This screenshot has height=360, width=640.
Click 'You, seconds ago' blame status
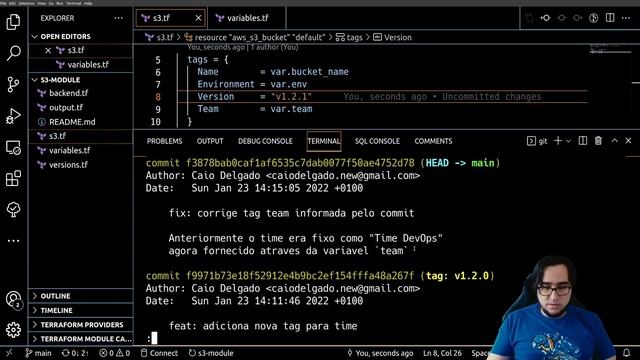click(380, 353)
